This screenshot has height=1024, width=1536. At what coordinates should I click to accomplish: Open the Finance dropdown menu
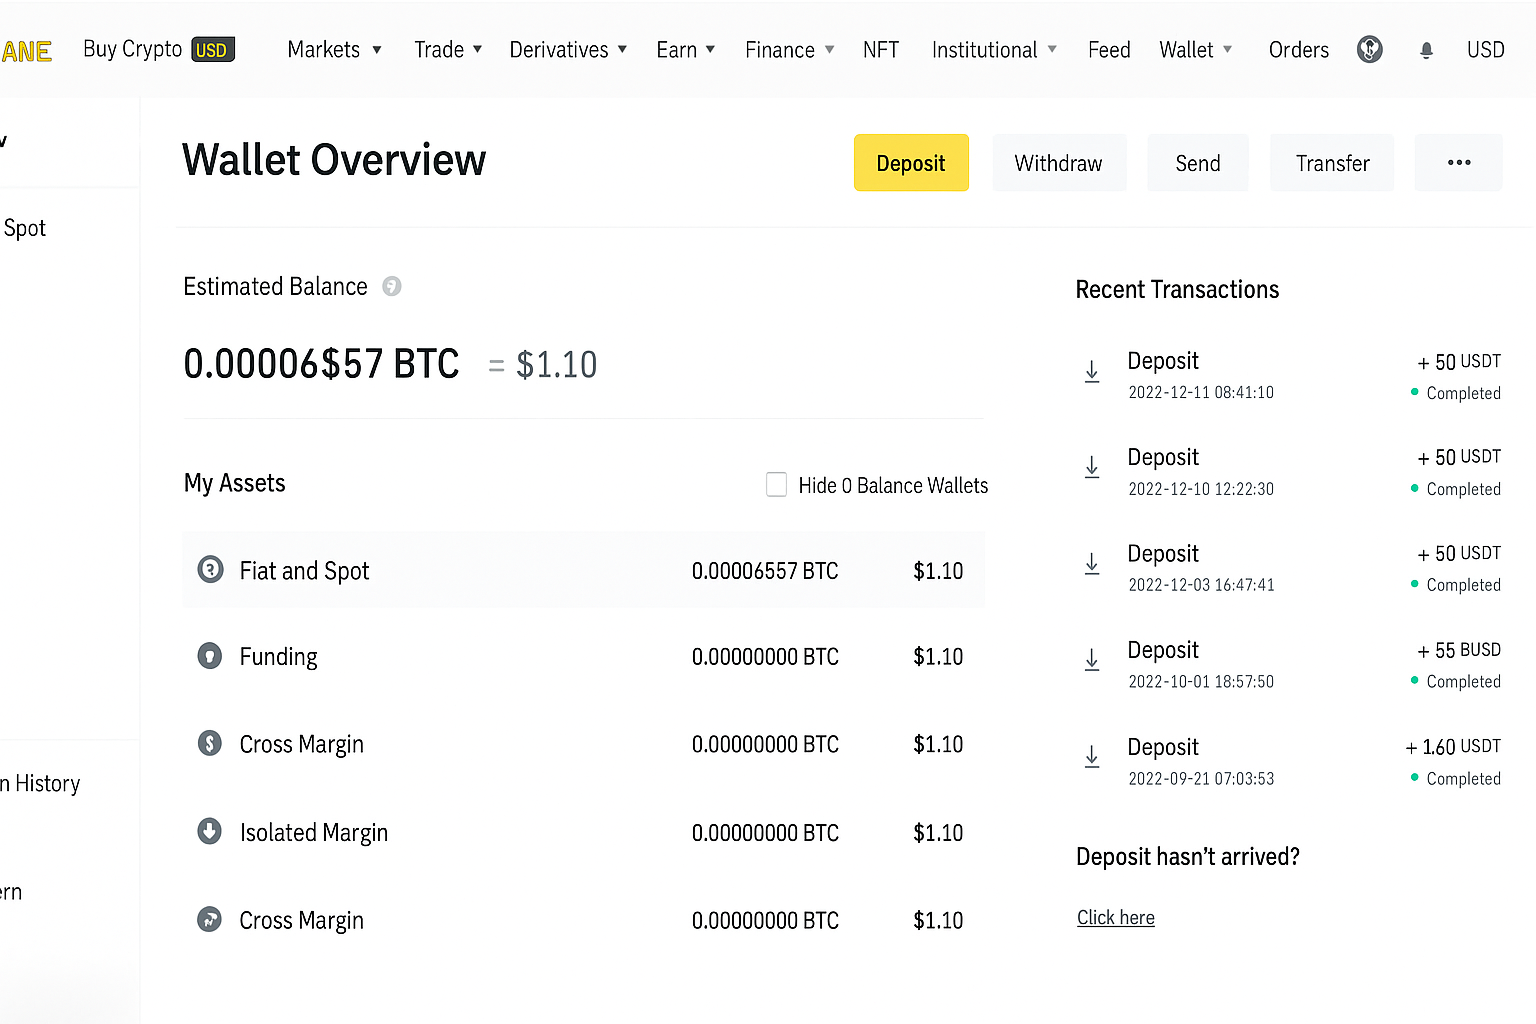click(x=789, y=50)
